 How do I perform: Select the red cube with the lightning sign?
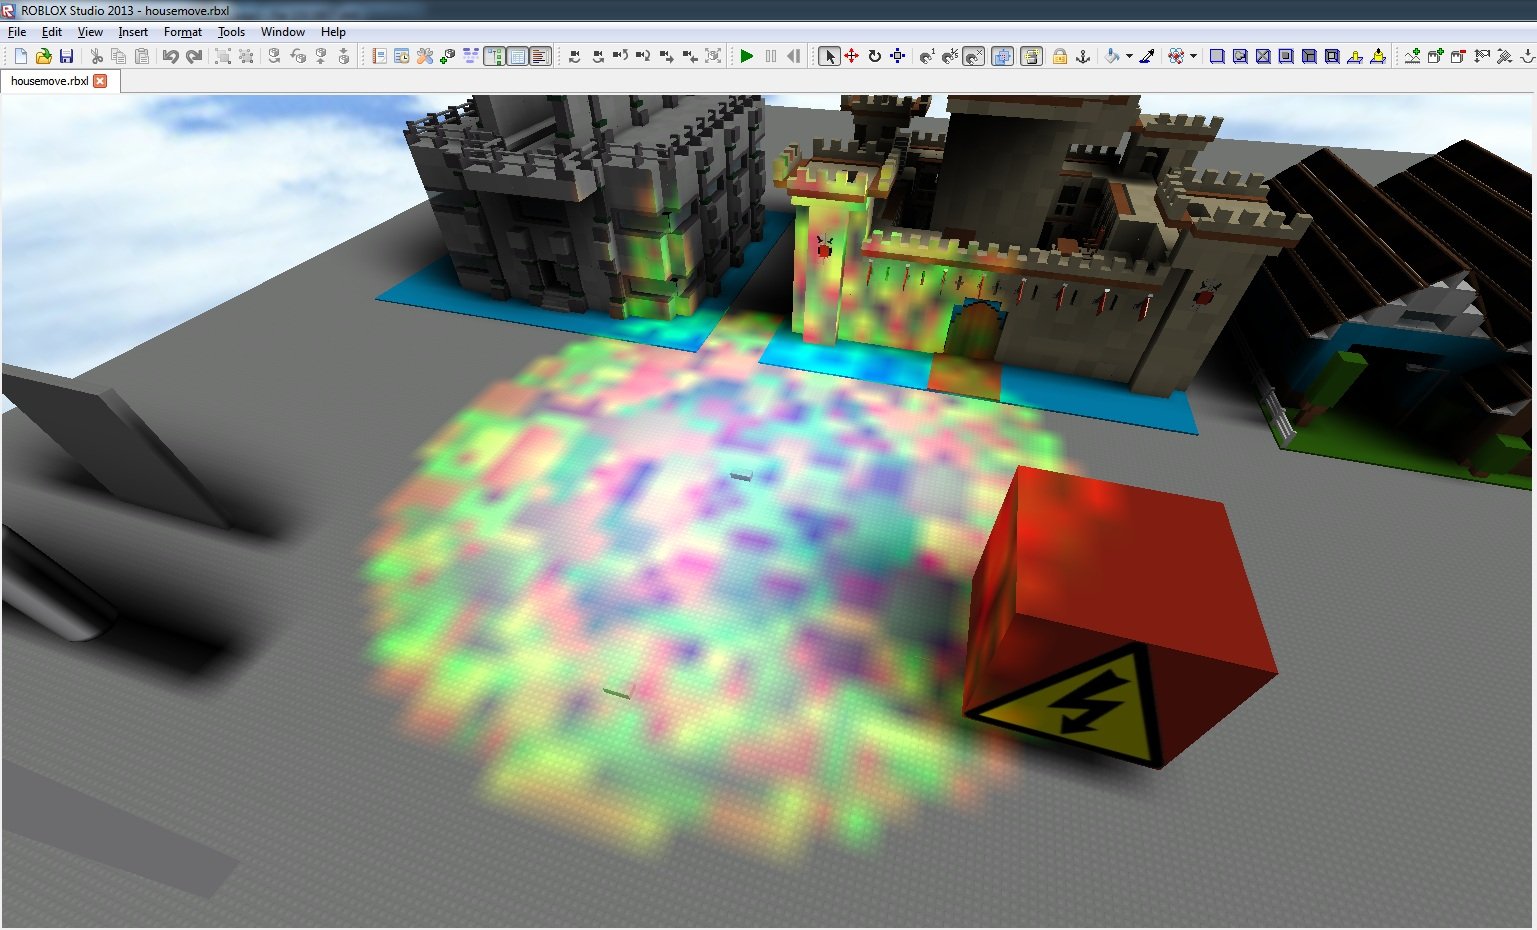[x=1120, y=617]
